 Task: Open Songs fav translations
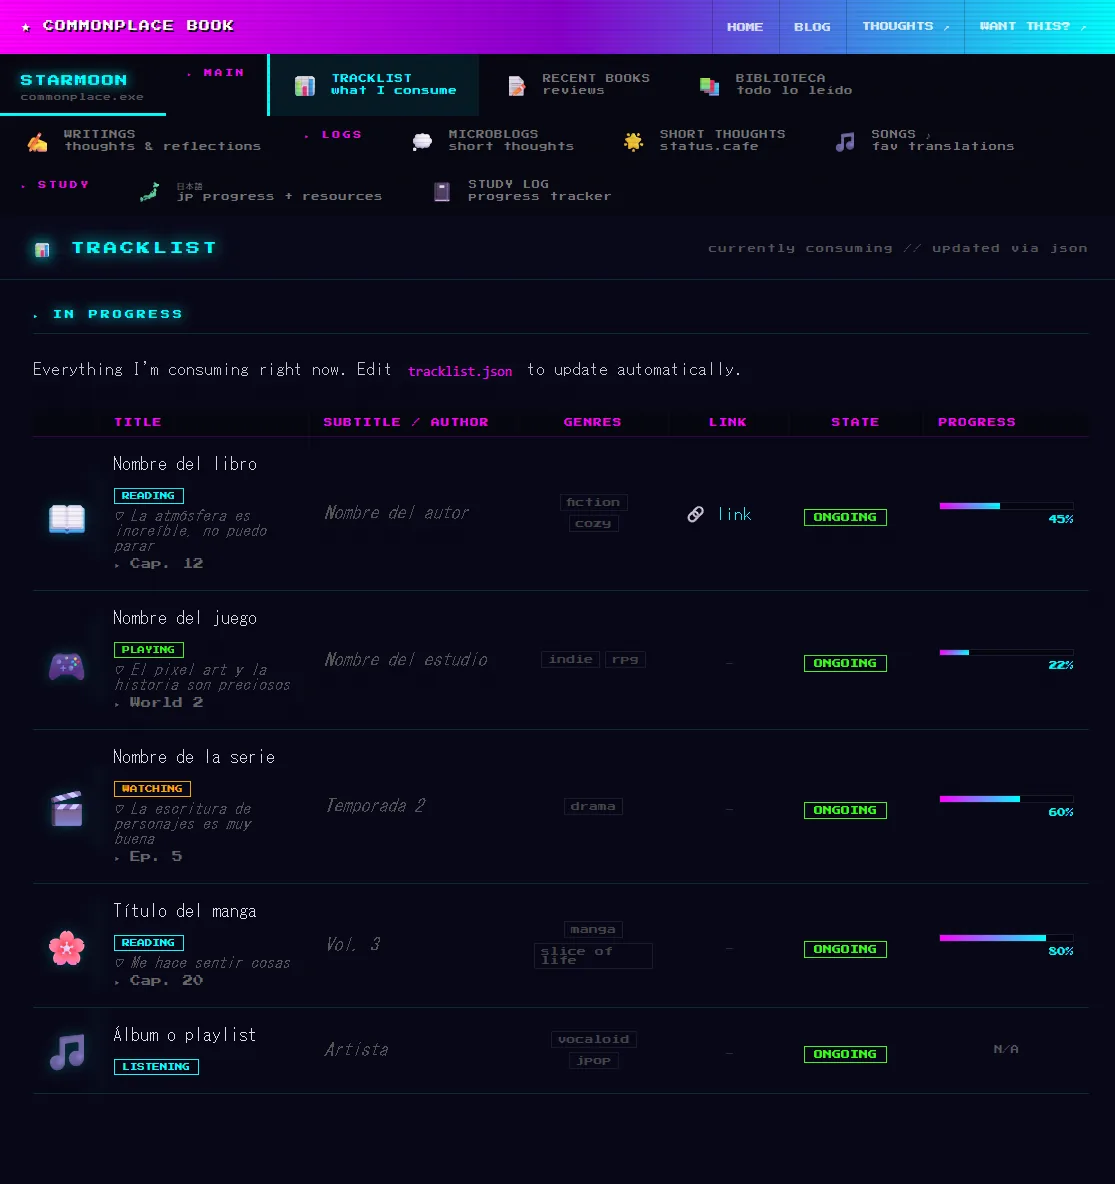pyautogui.click(x=925, y=140)
